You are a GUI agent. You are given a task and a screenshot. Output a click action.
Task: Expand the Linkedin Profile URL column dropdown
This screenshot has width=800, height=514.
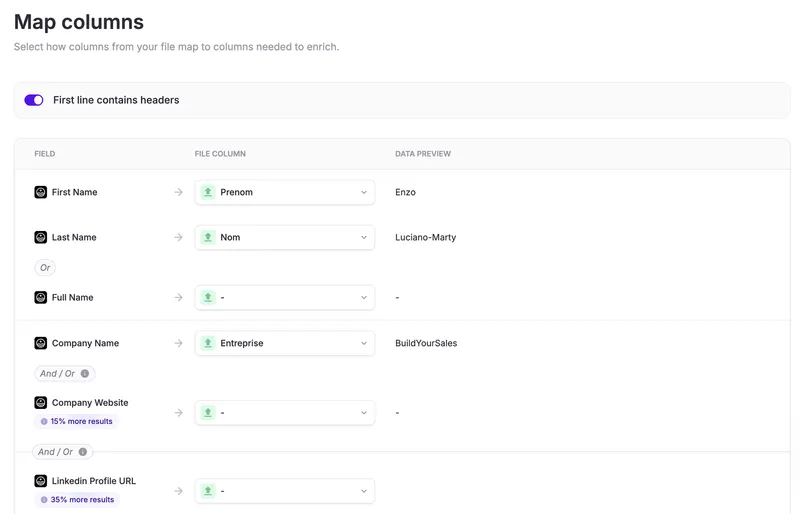285,491
